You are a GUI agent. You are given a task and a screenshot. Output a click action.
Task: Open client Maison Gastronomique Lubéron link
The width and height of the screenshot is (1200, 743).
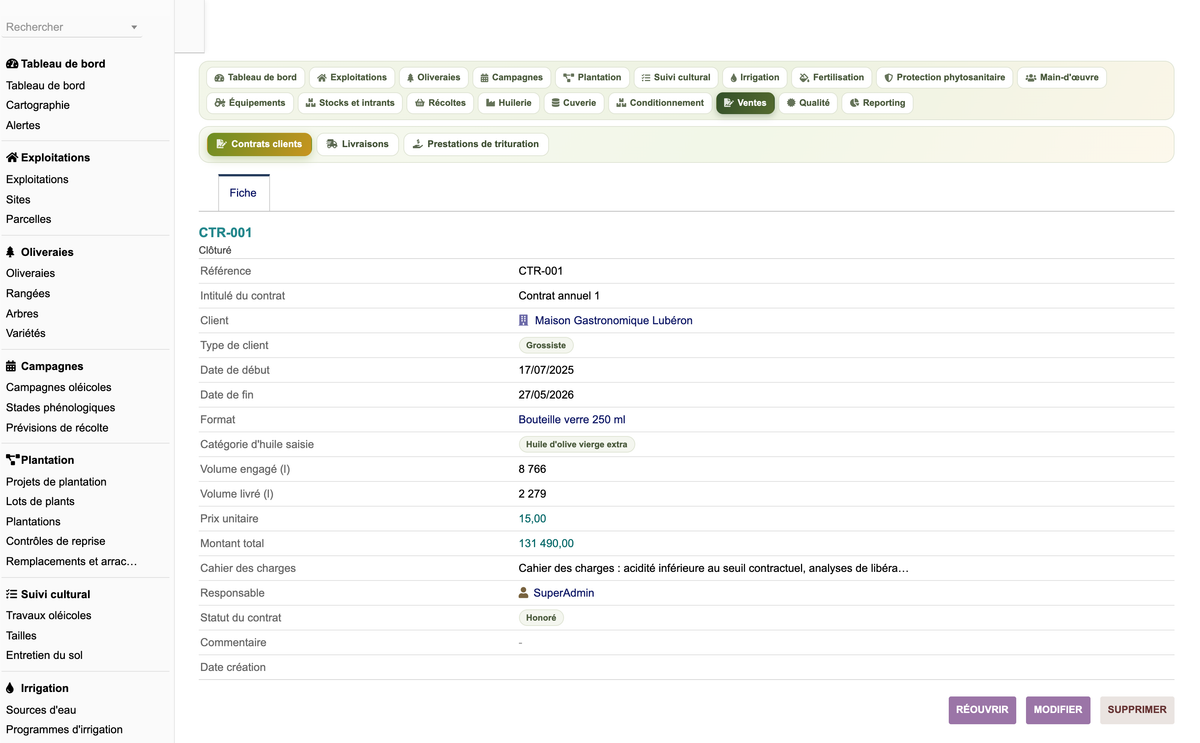(x=613, y=321)
